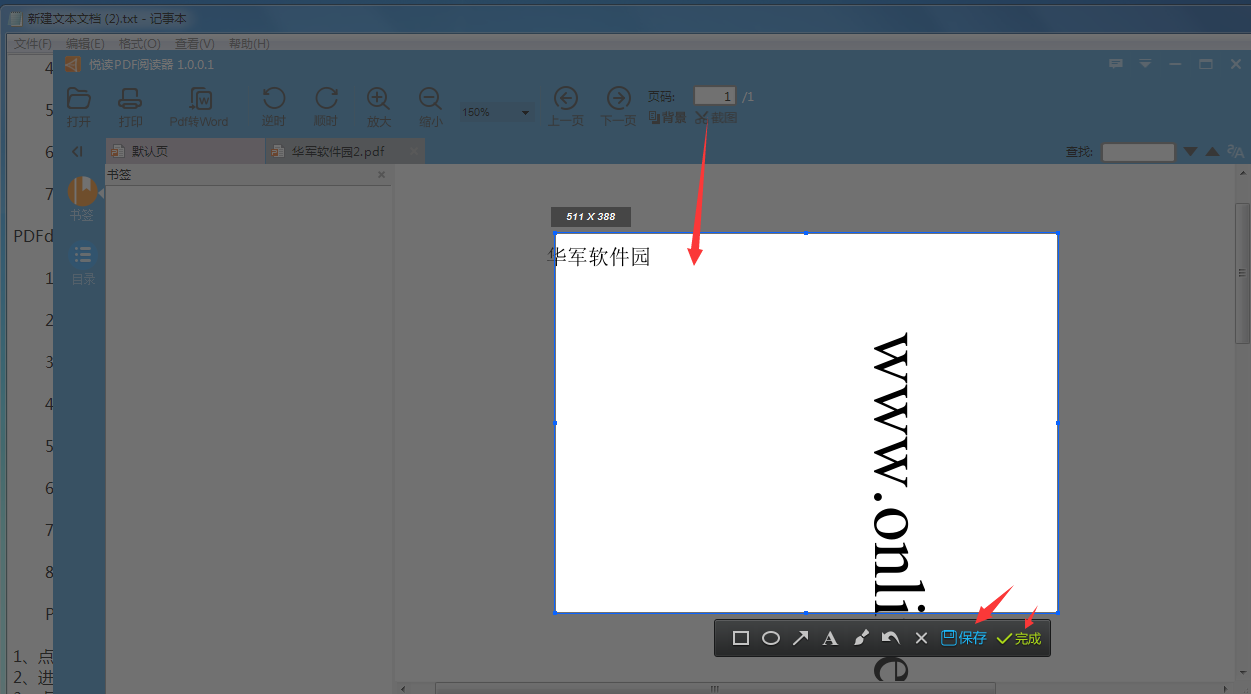Select the ellipse drawing tool

click(771, 638)
